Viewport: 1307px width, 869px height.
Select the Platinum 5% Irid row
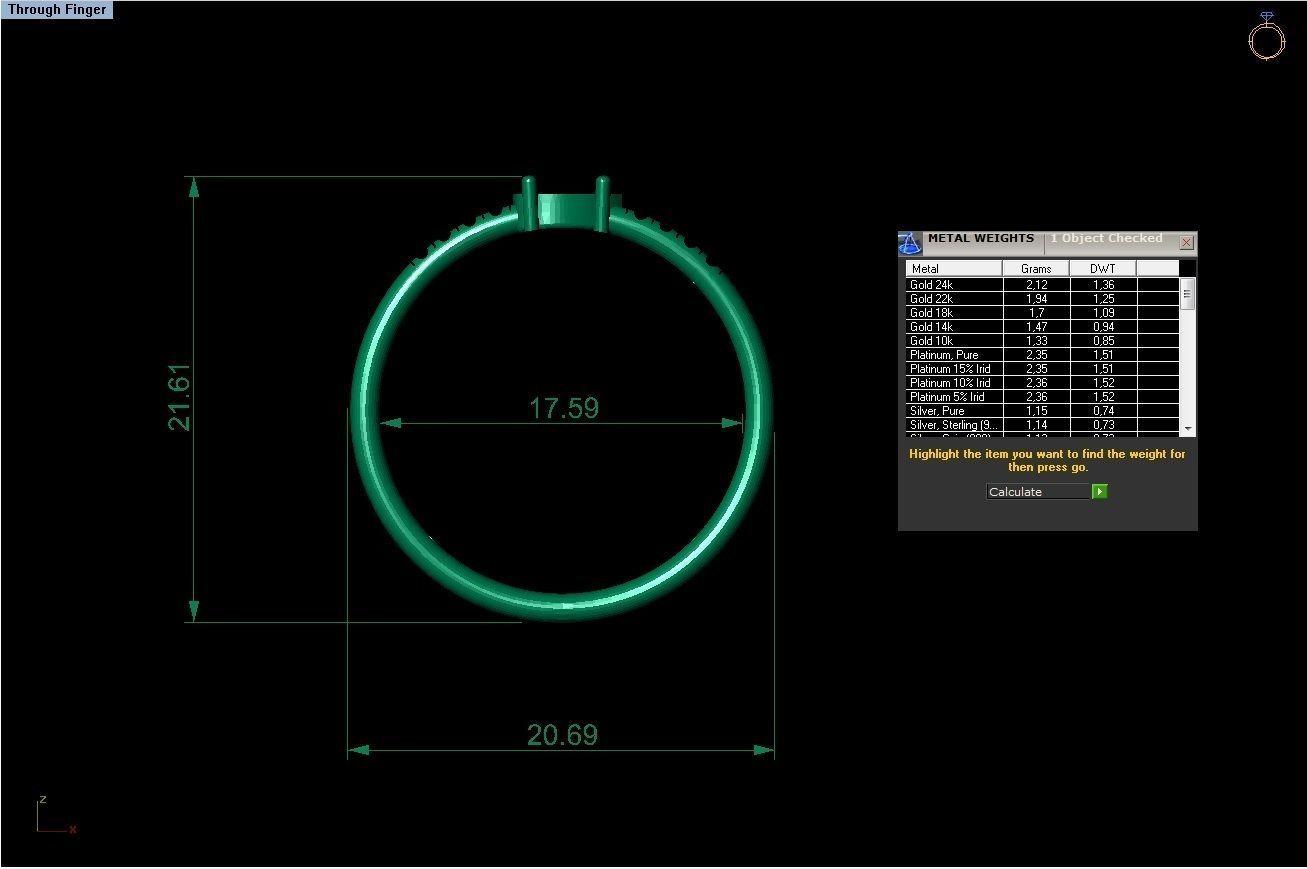(1043, 397)
